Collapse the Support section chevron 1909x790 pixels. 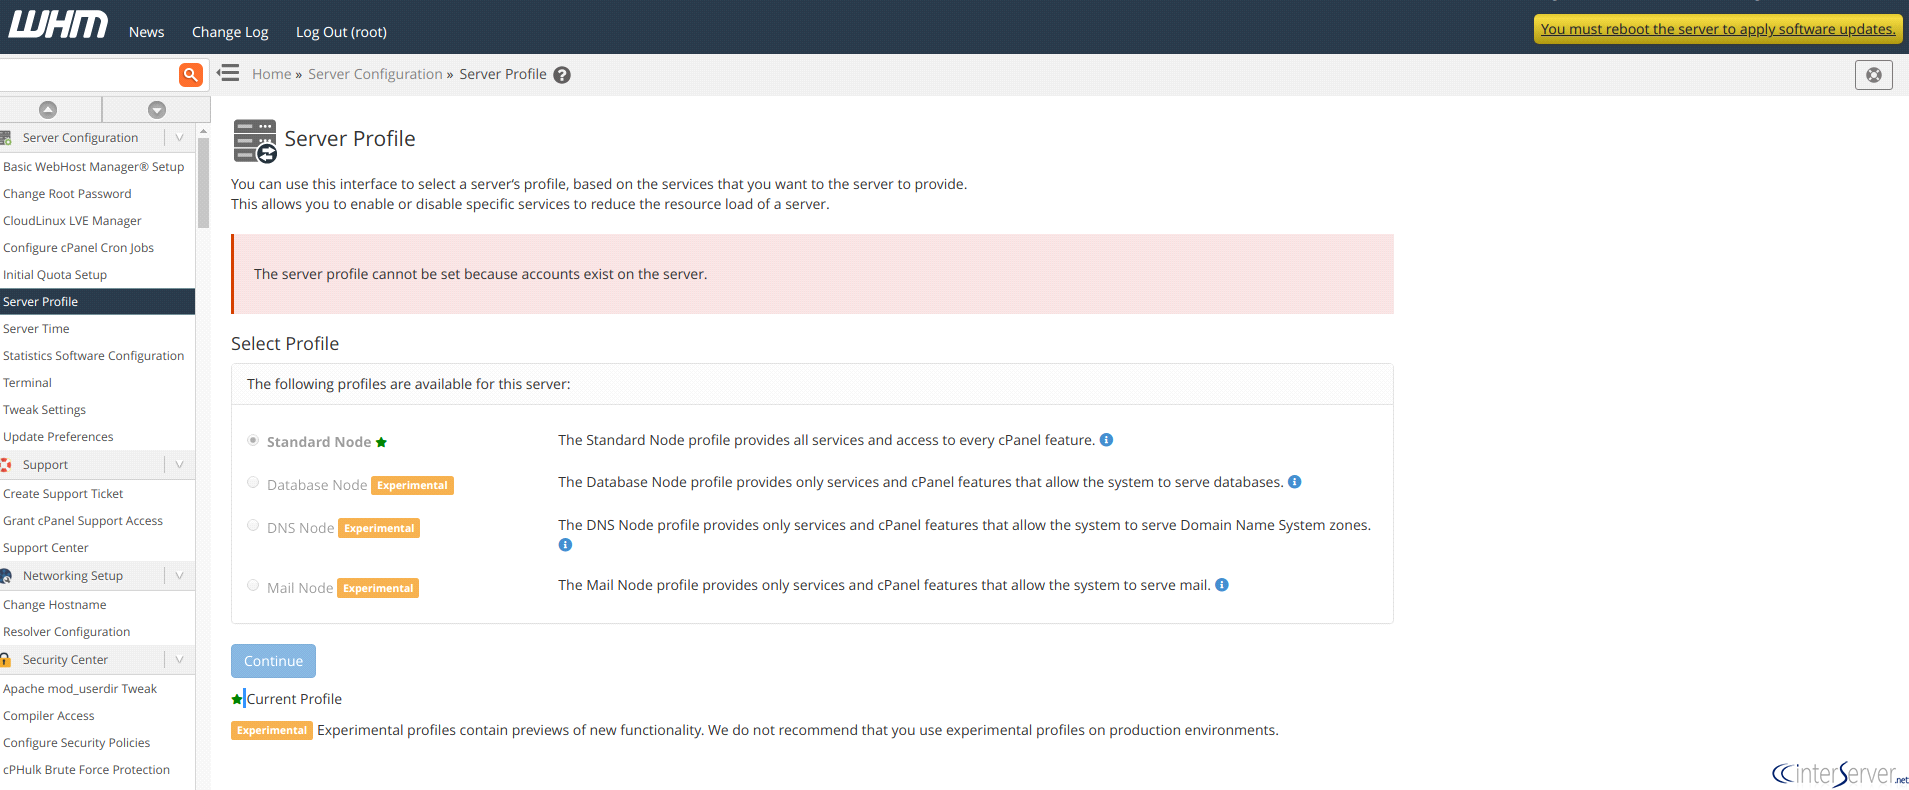tap(179, 465)
